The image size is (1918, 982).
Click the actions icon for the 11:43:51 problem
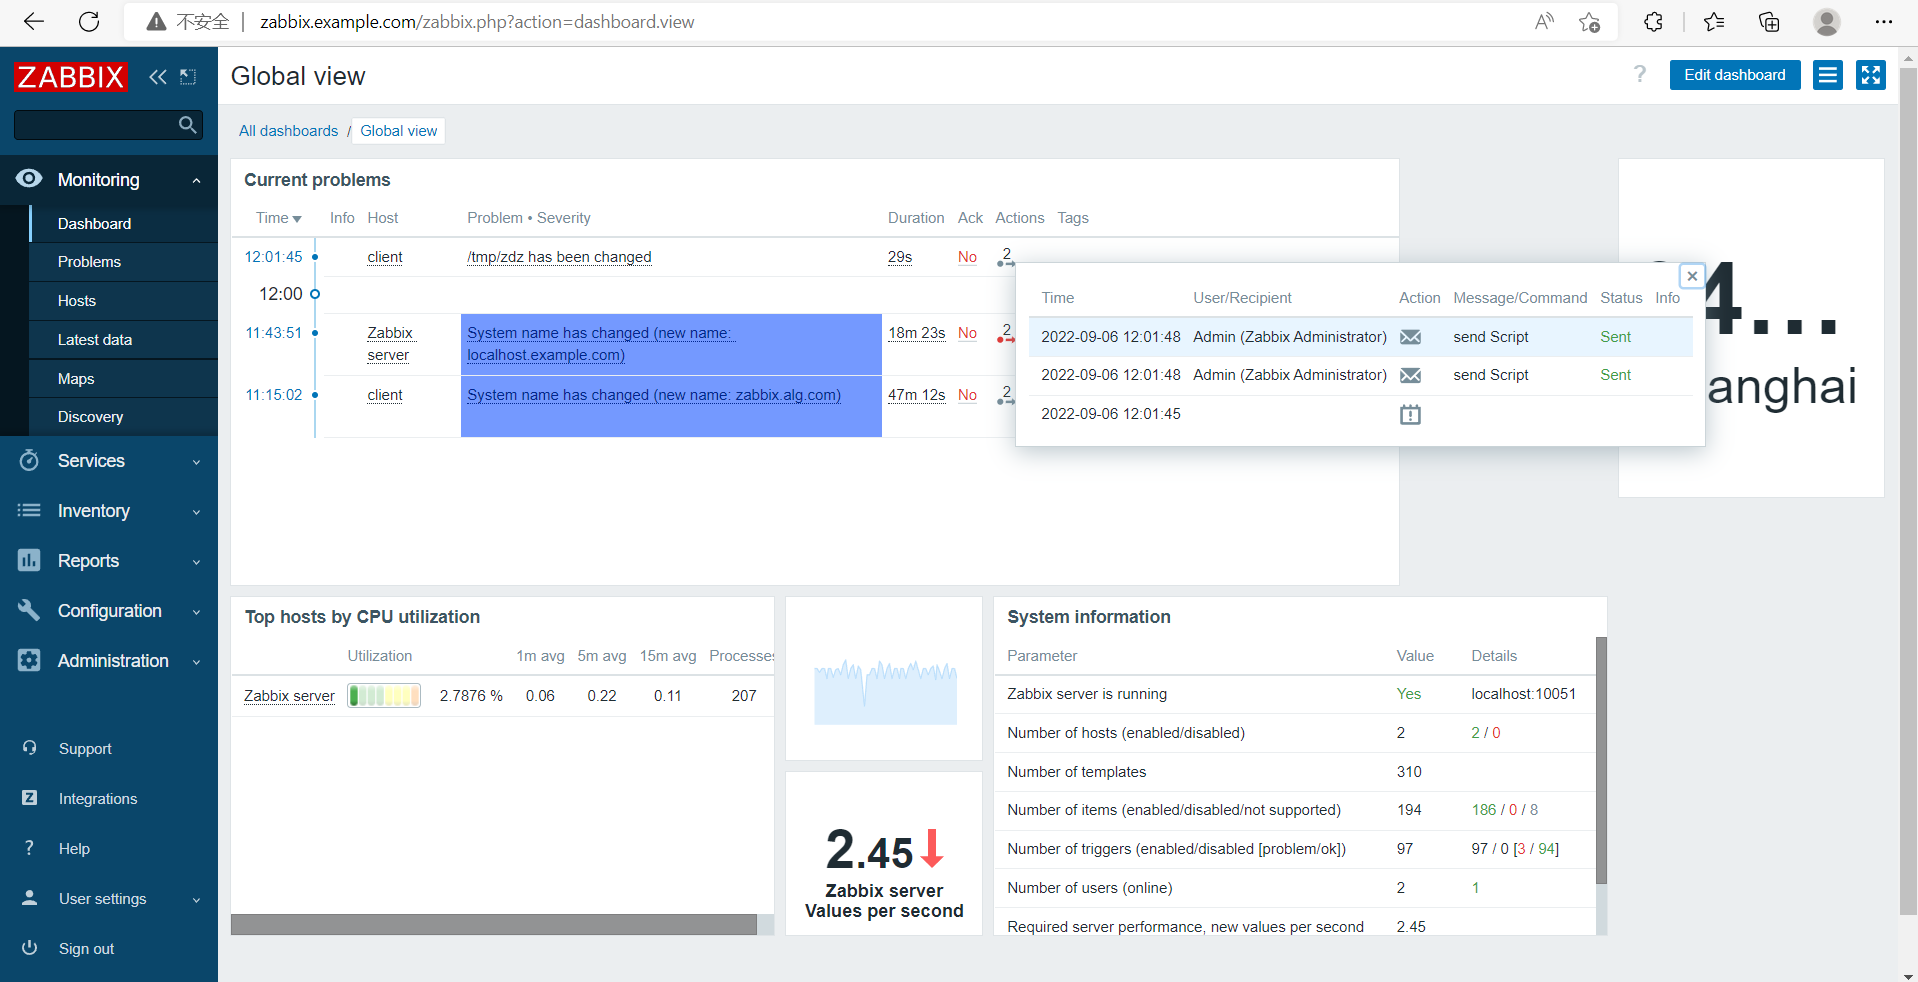pyautogui.click(x=1006, y=333)
